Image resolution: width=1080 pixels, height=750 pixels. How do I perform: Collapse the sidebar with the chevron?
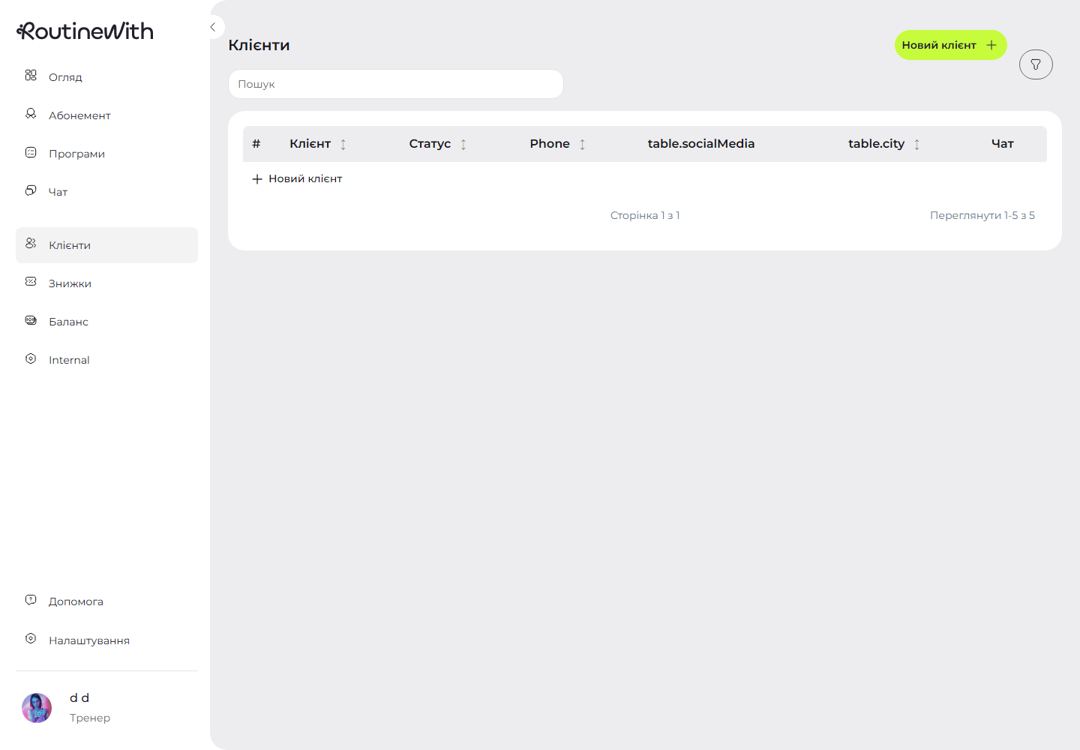[213, 27]
